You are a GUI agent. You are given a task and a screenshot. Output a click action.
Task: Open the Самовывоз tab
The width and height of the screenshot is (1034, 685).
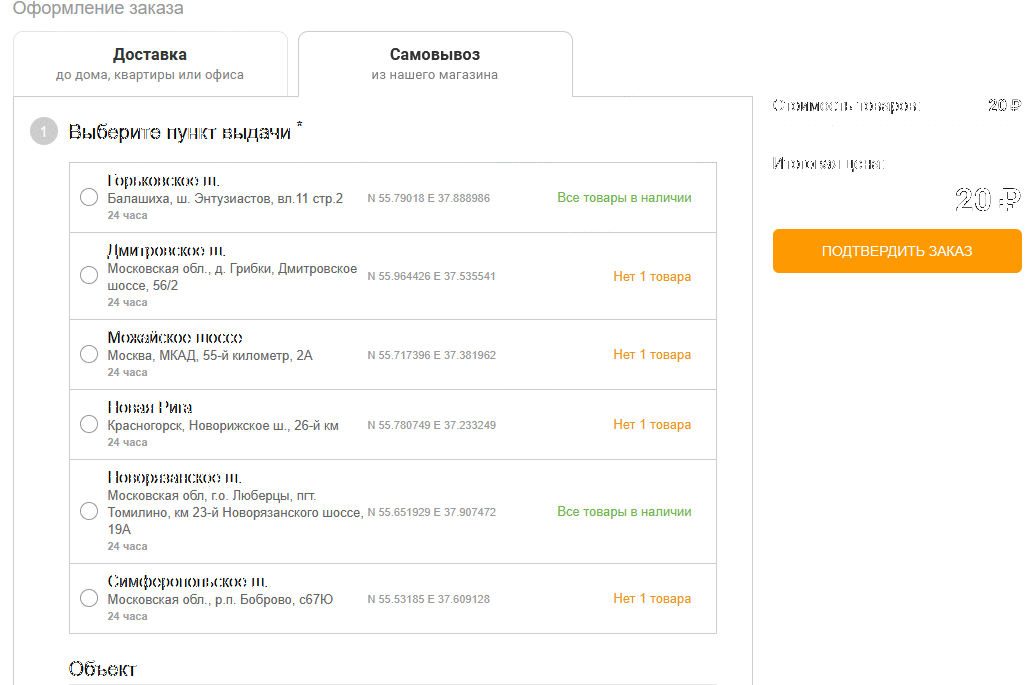(x=435, y=64)
